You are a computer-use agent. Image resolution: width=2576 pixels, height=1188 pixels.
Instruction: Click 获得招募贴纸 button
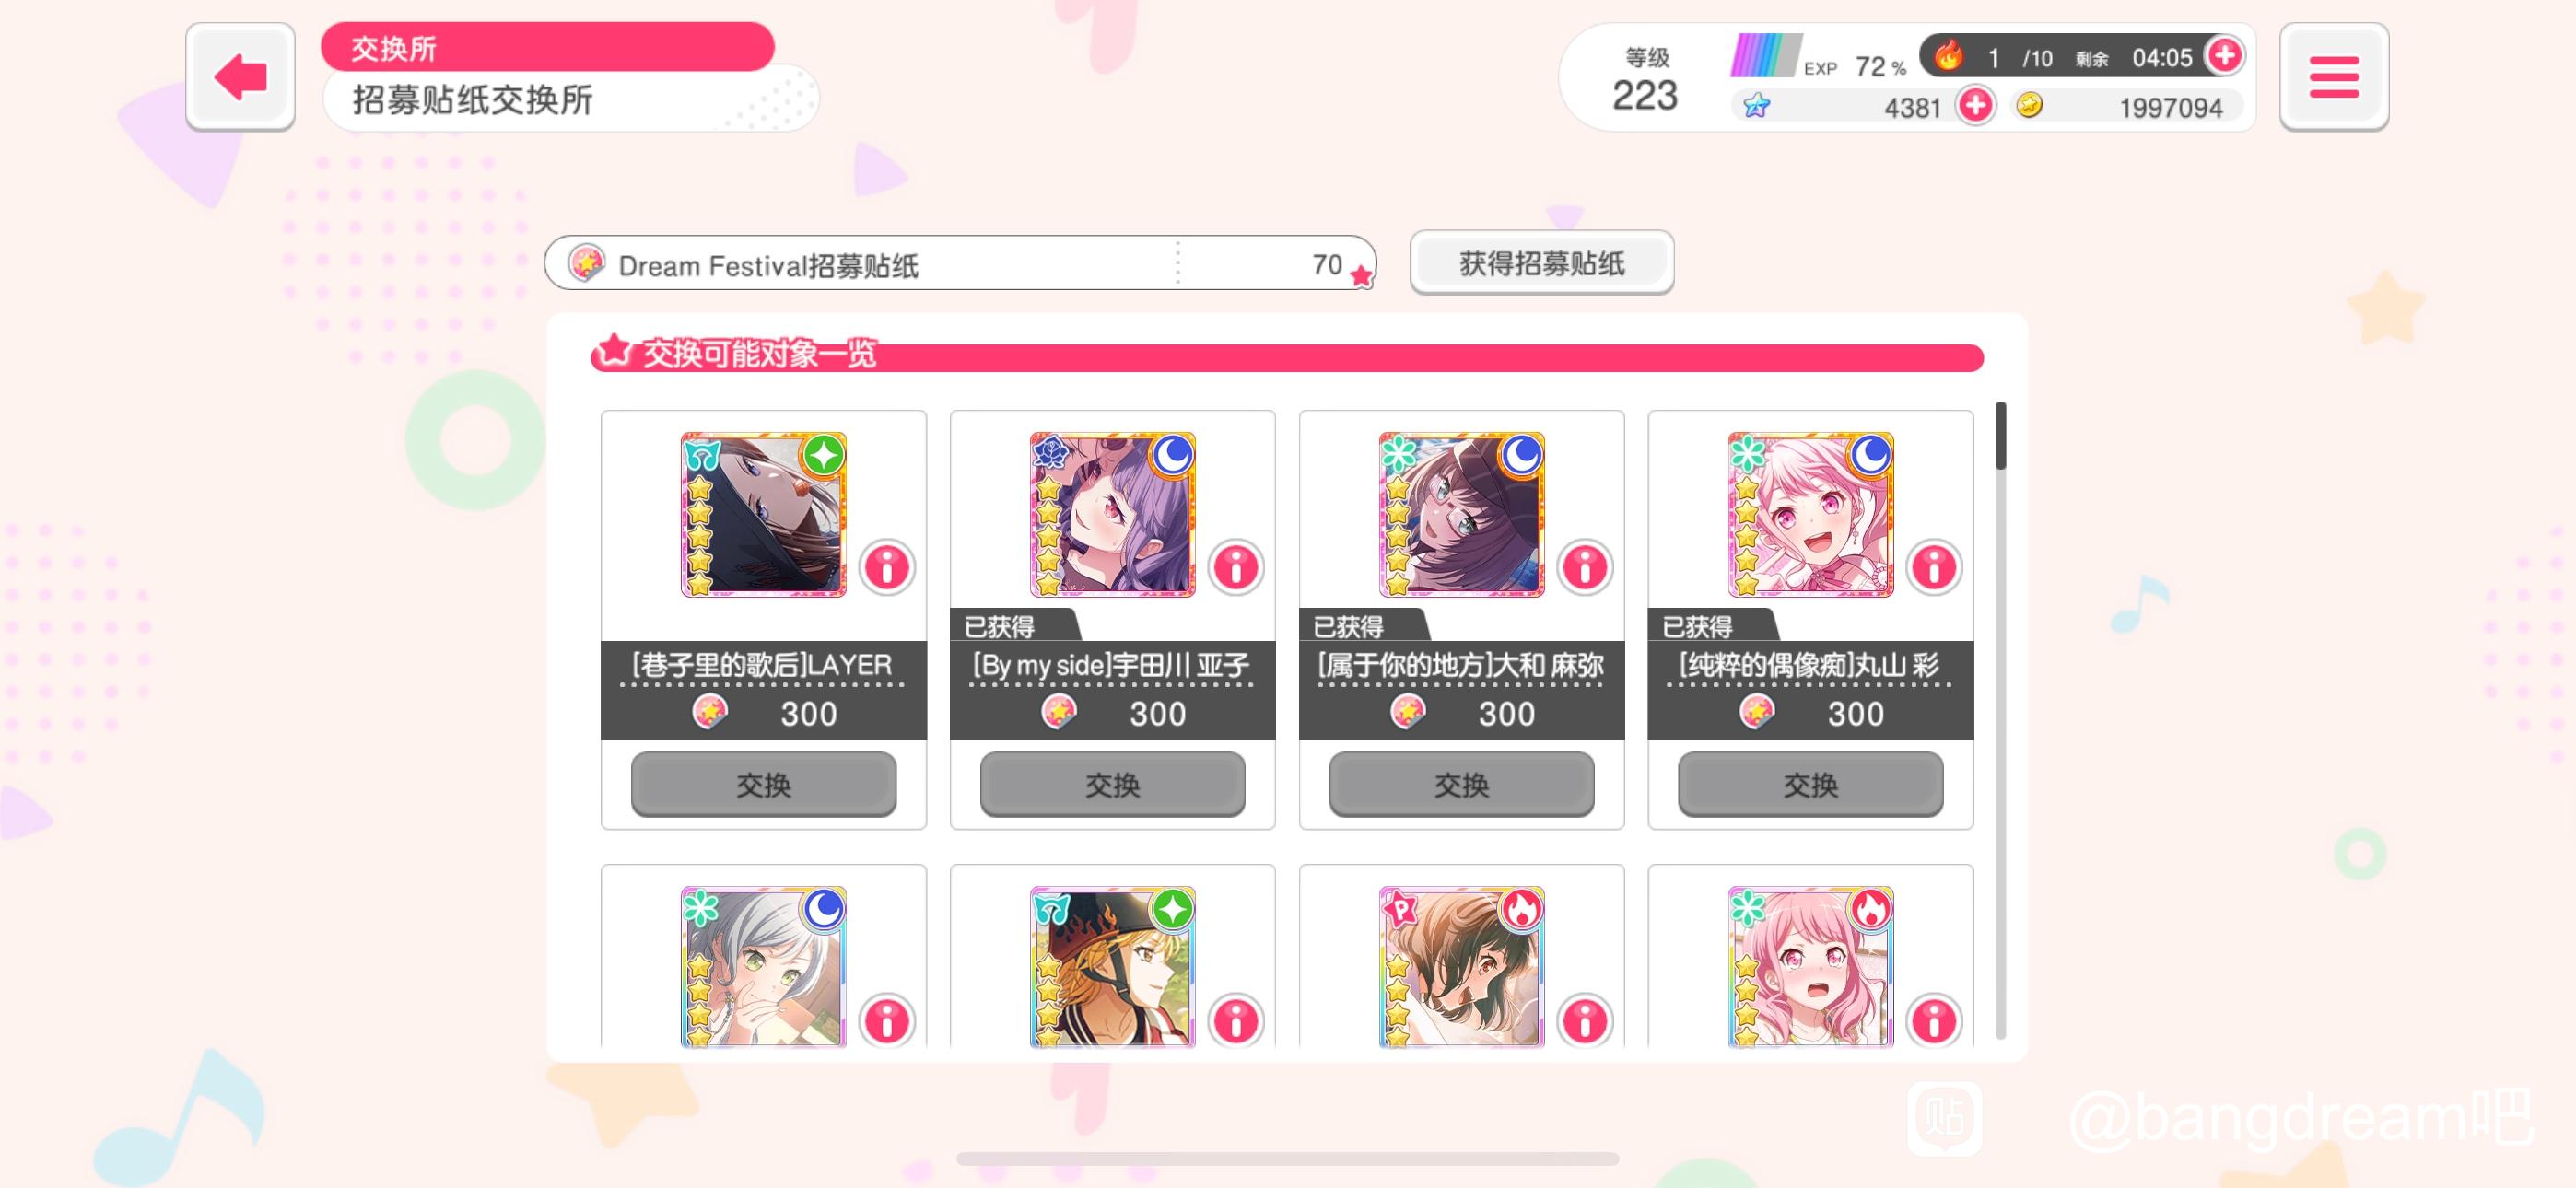coord(1541,263)
